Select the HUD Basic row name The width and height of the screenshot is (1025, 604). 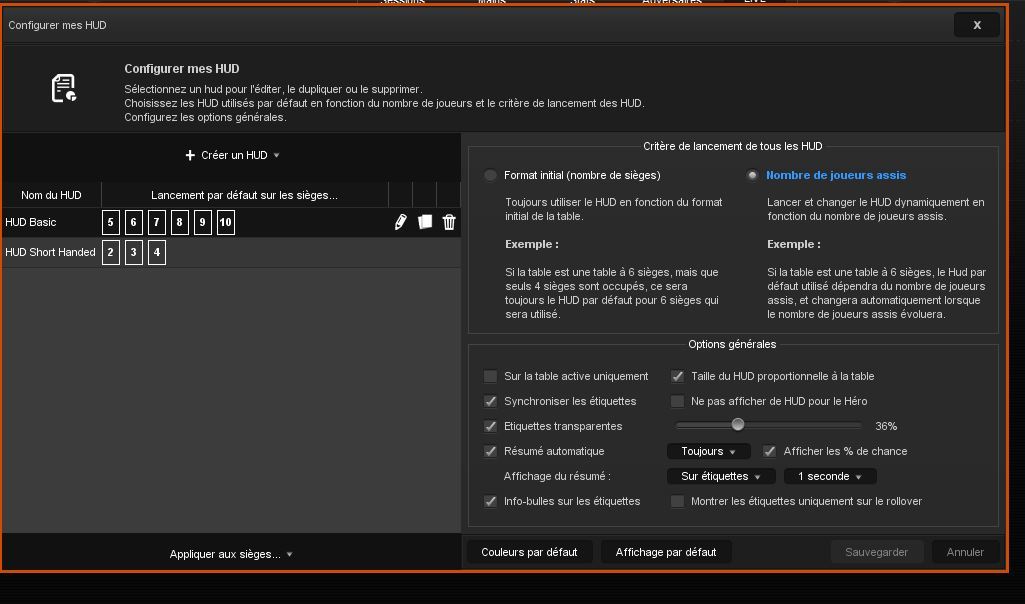click(31, 222)
